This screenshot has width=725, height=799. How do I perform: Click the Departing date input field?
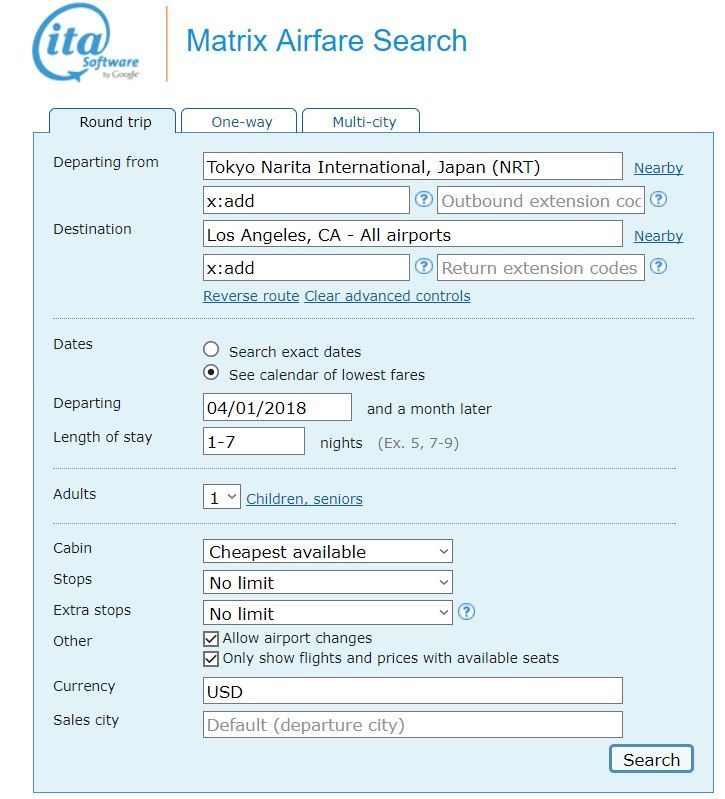coord(277,408)
